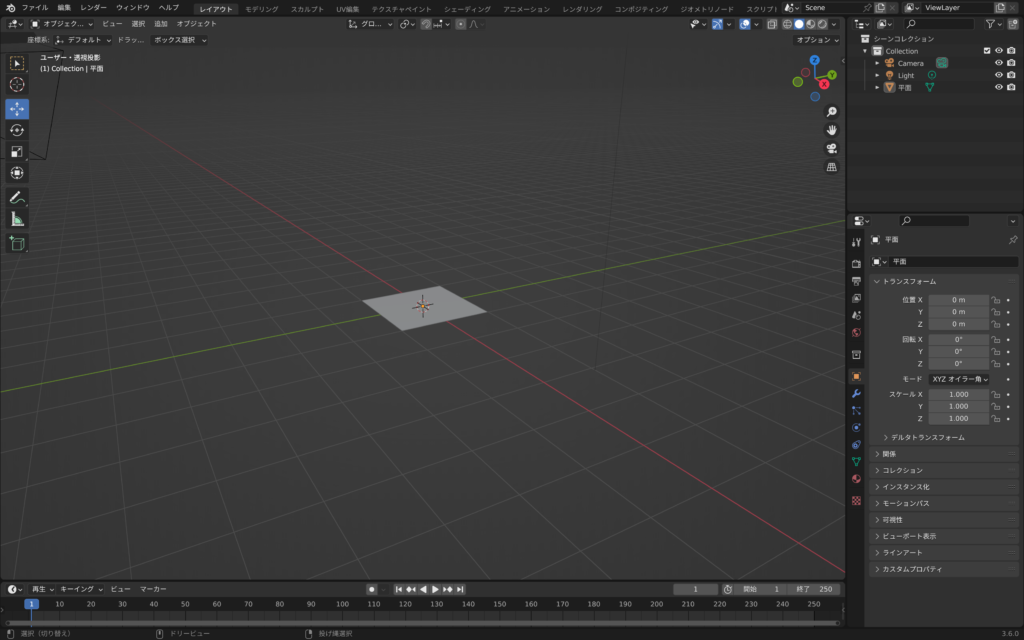Open the World properties tab
Screen dimensions: 1024x640
click(x=856, y=332)
